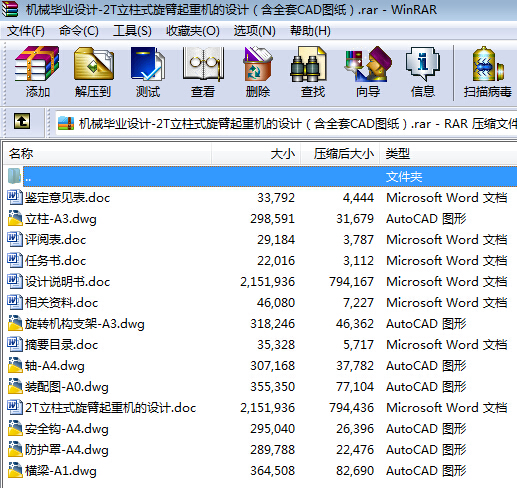
Task: Click the Delete (删除) toolbar icon
Action: pos(258,64)
